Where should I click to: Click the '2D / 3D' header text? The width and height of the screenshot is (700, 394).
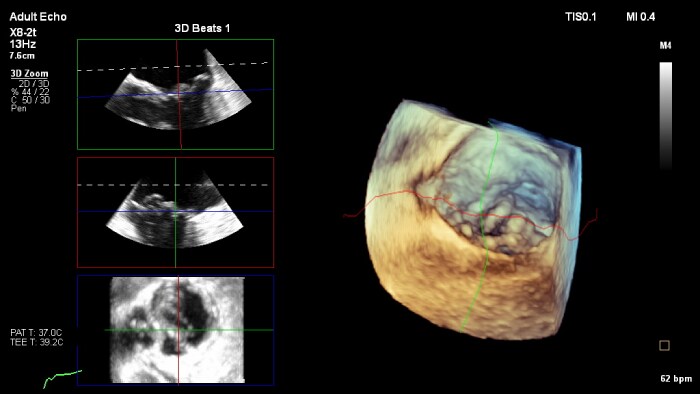[34, 84]
